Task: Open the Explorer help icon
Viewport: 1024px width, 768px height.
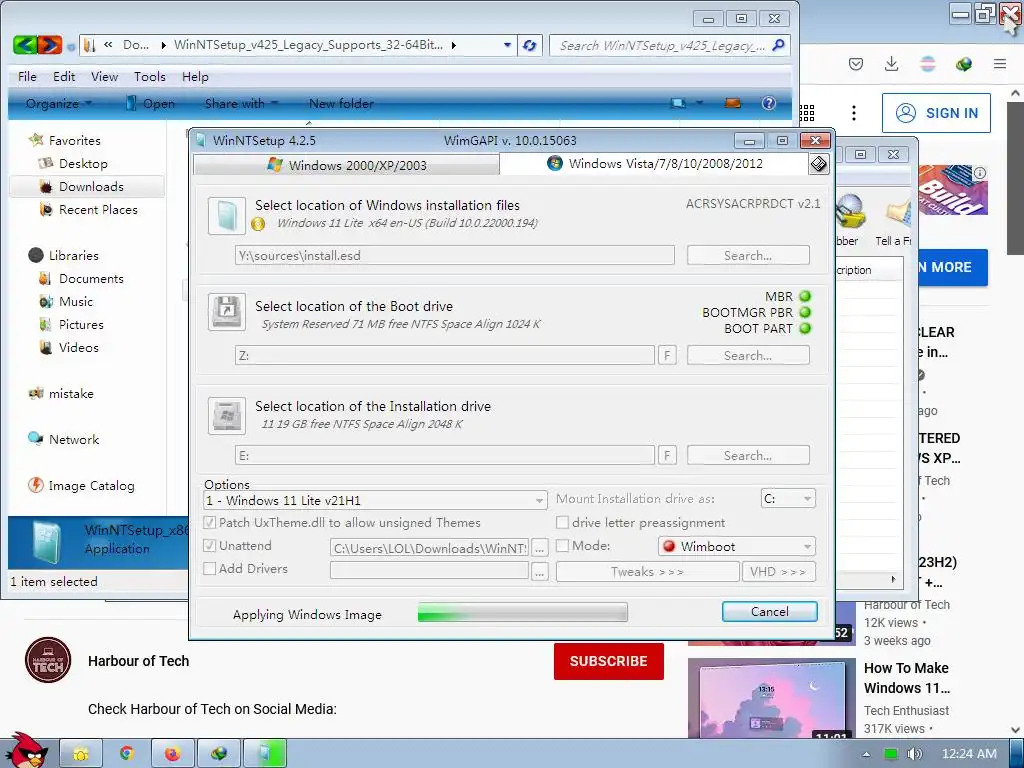Action: click(x=769, y=103)
